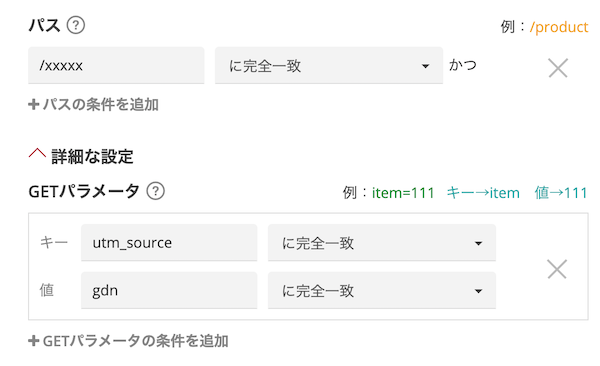Click the path input field containing /xxxxx
The height and width of the screenshot is (366, 600).
point(116,65)
